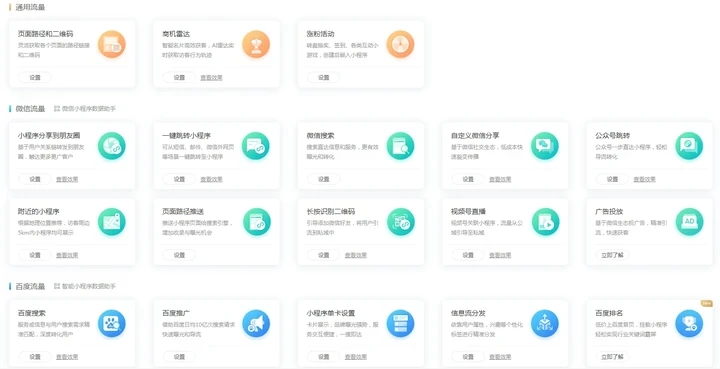Click the 商机雷达 radar icon
This screenshot has height=369, width=720.
[256, 45]
